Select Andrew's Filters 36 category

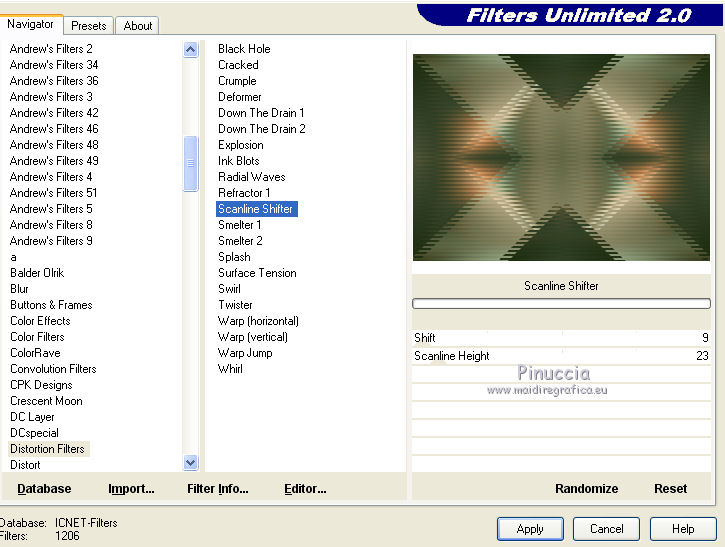(x=54, y=81)
